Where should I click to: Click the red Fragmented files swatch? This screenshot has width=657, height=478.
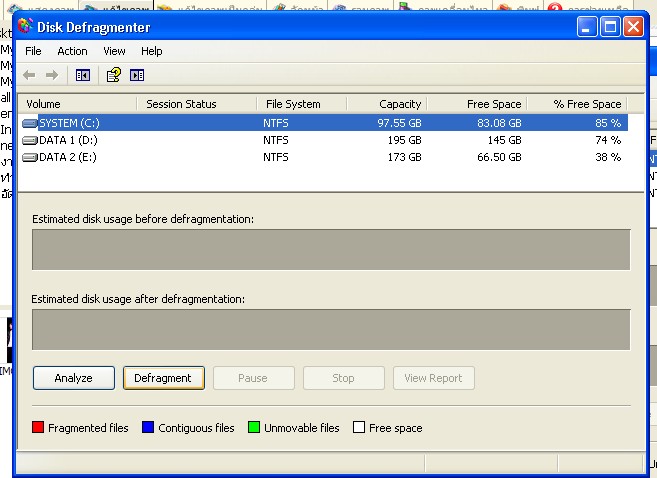38,427
